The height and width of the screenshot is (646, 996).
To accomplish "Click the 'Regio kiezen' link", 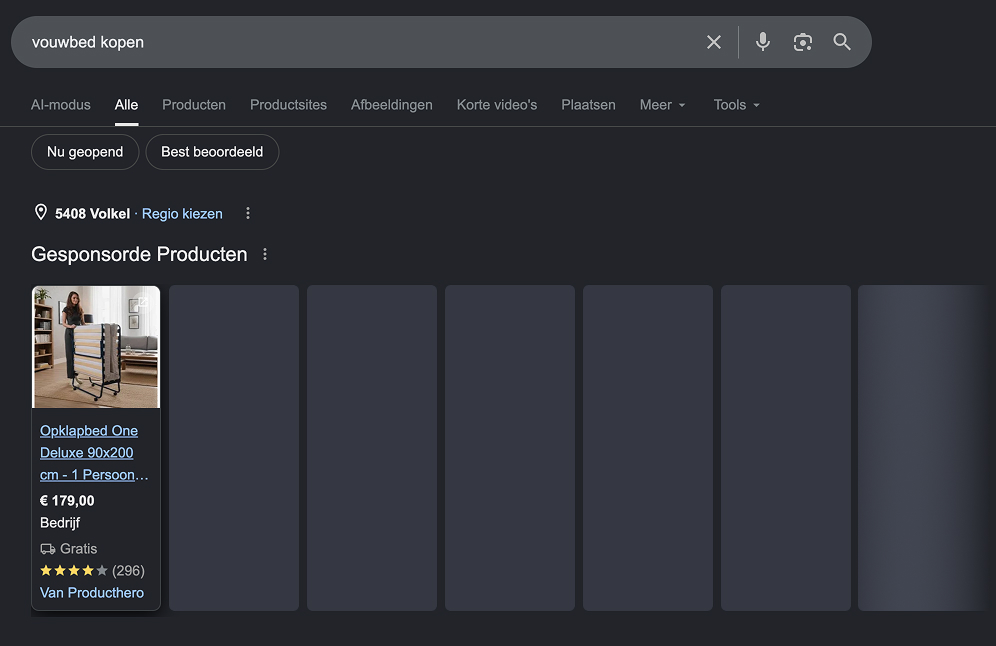I will pyautogui.click(x=182, y=213).
